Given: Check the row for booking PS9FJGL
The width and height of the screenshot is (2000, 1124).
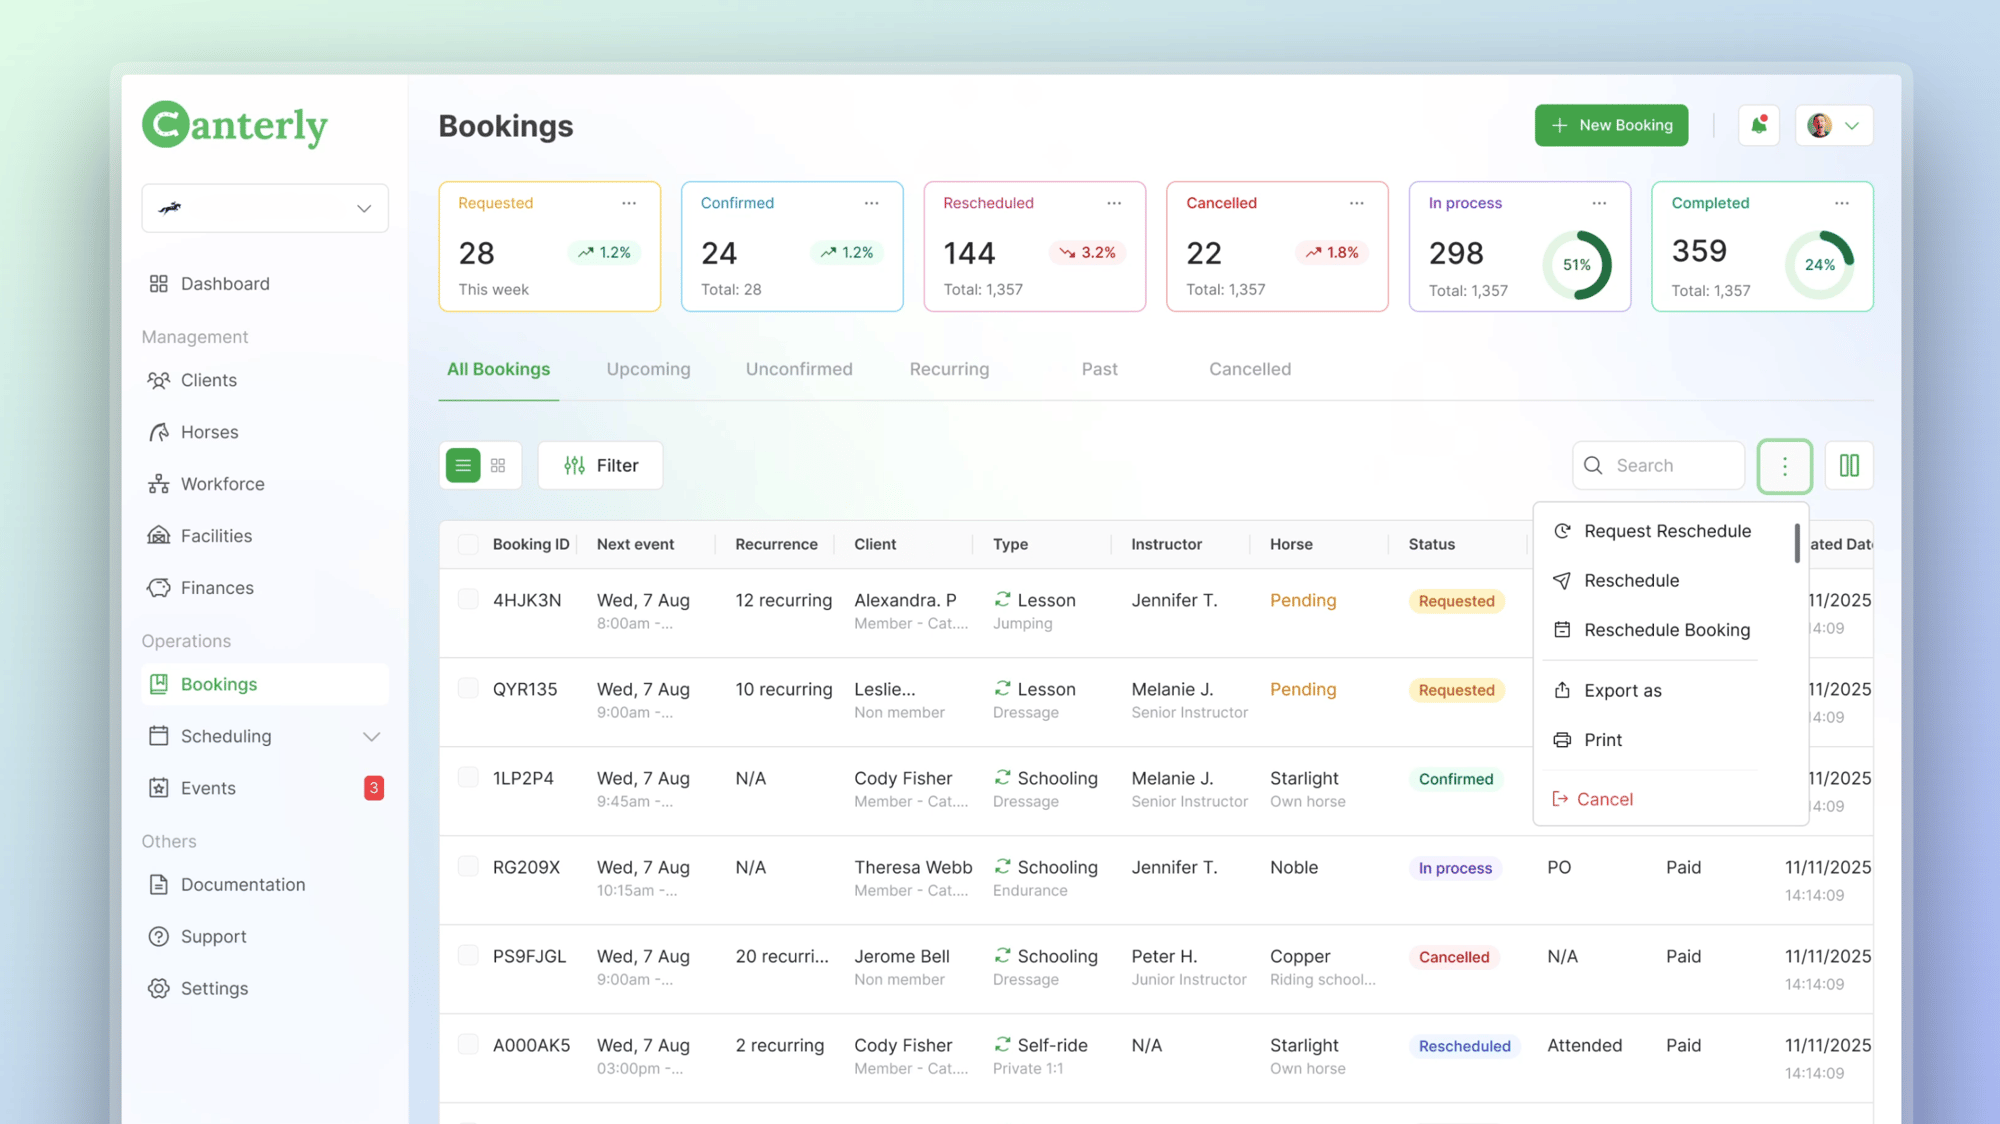Looking at the screenshot, I should point(468,955).
